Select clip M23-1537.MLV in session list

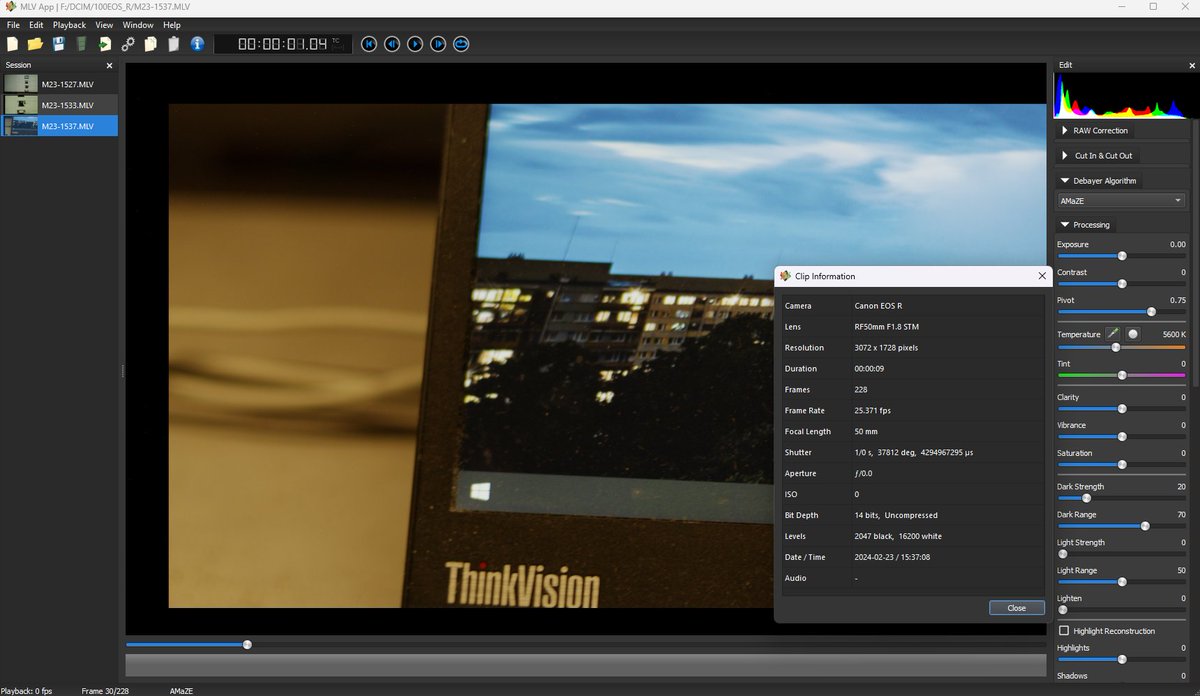59,126
